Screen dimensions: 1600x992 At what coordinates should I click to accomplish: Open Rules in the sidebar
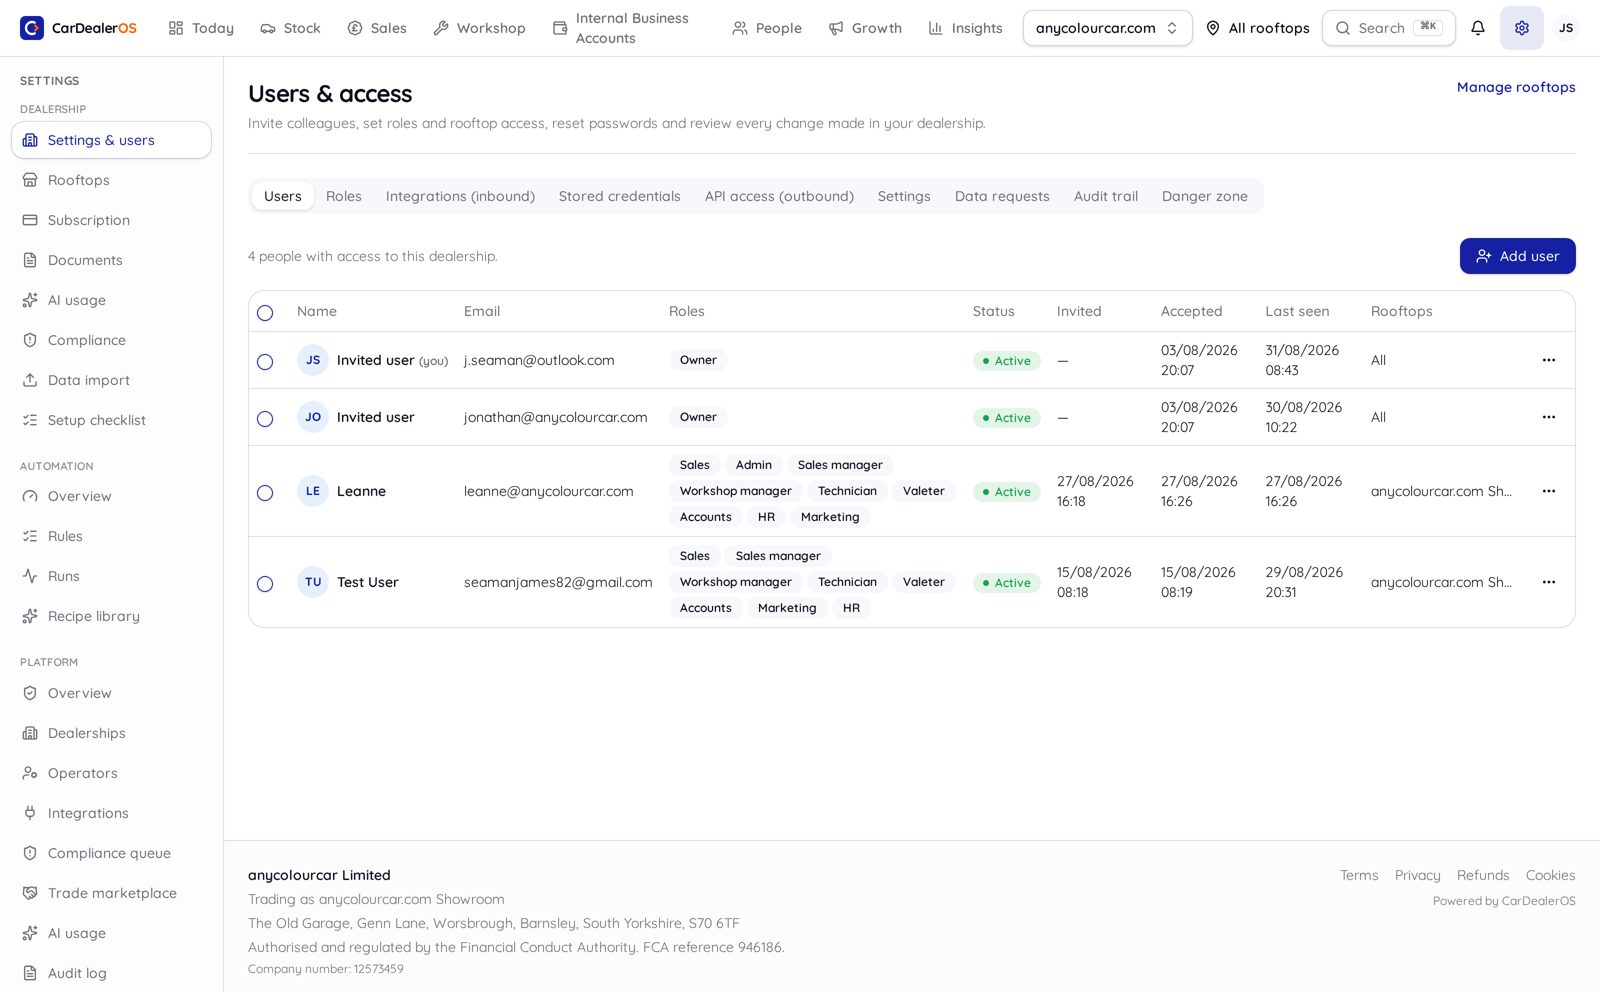pos(111,536)
